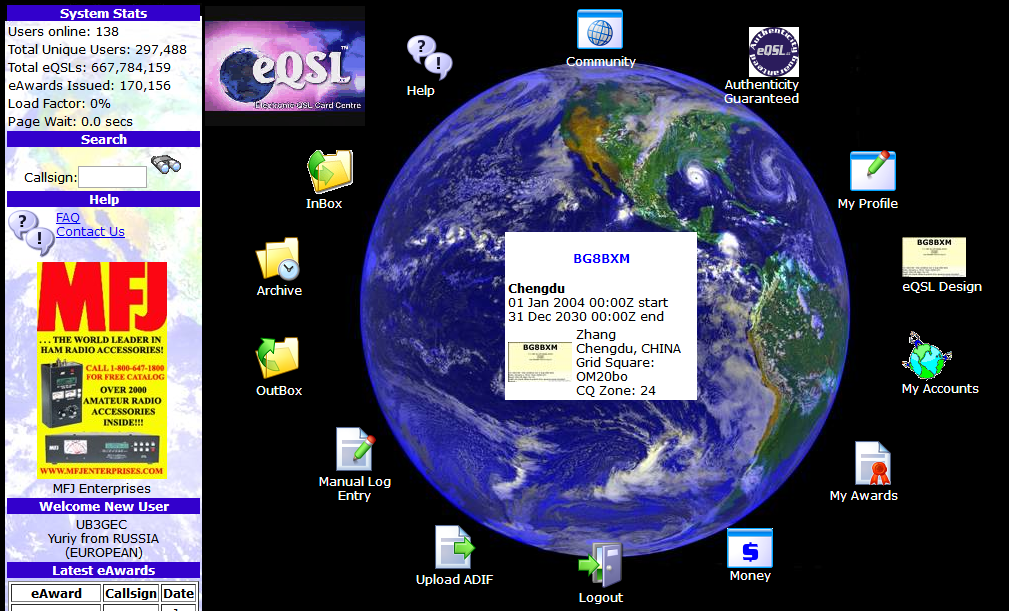Open the InBox folder icon

(330, 171)
